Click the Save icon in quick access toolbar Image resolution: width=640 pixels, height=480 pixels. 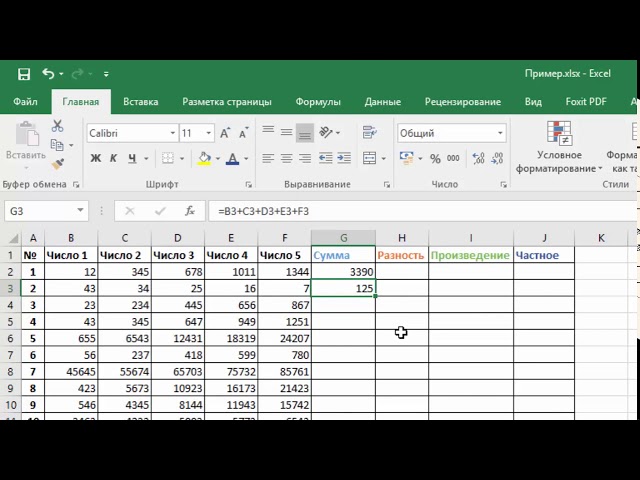(24, 74)
